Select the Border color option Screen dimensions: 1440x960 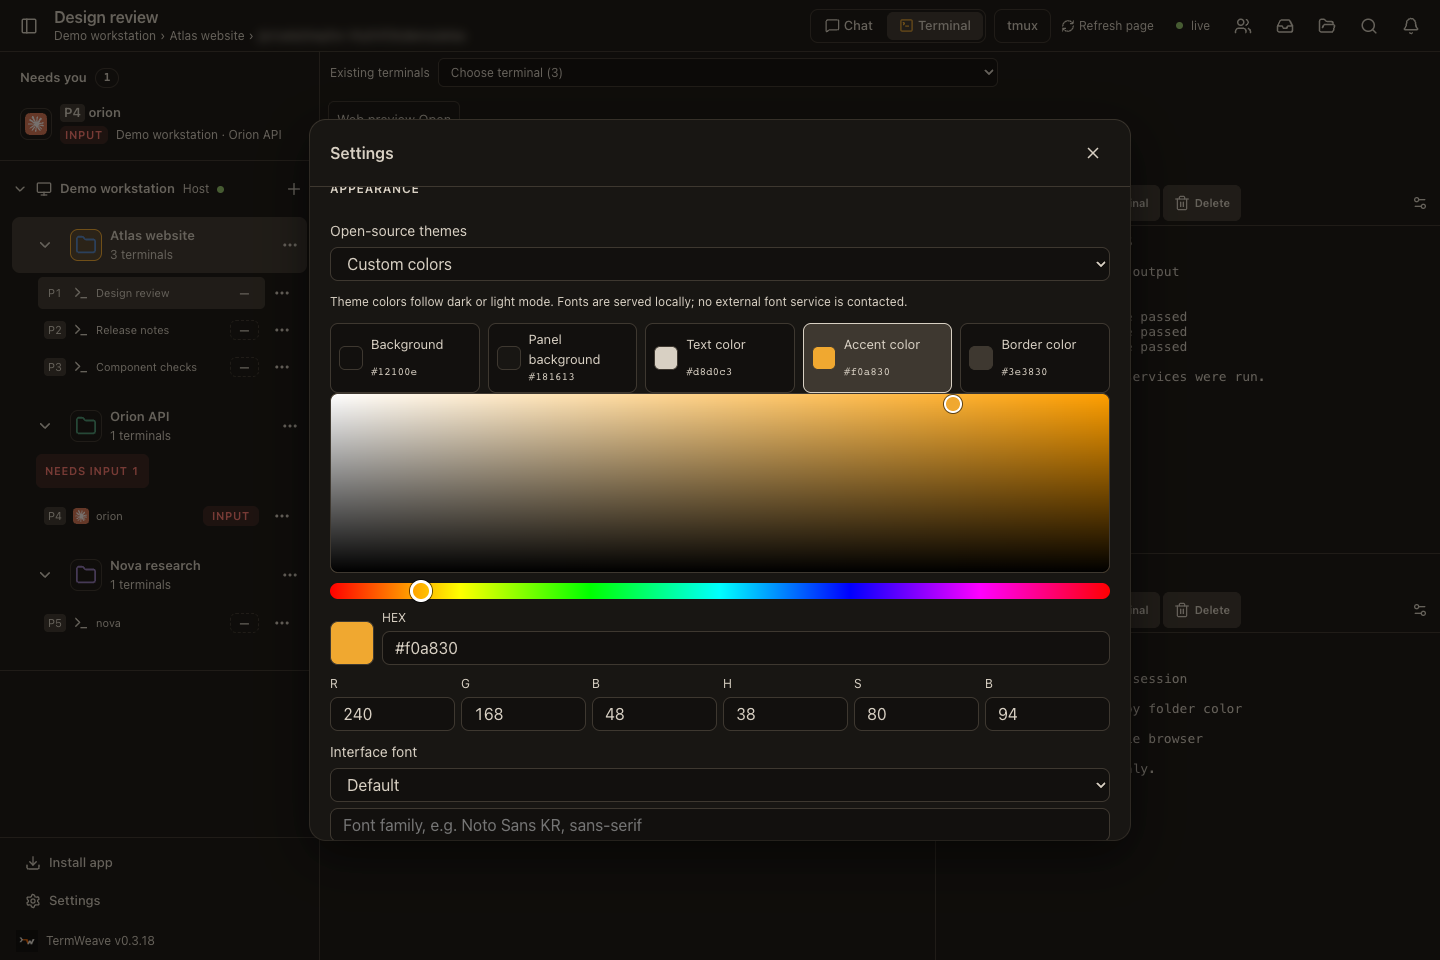[x=1035, y=358]
